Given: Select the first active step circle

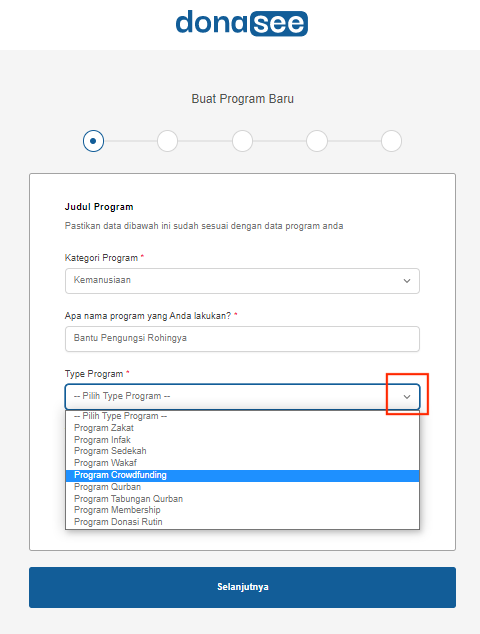Looking at the screenshot, I should pyautogui.click(x=93, y=141).
